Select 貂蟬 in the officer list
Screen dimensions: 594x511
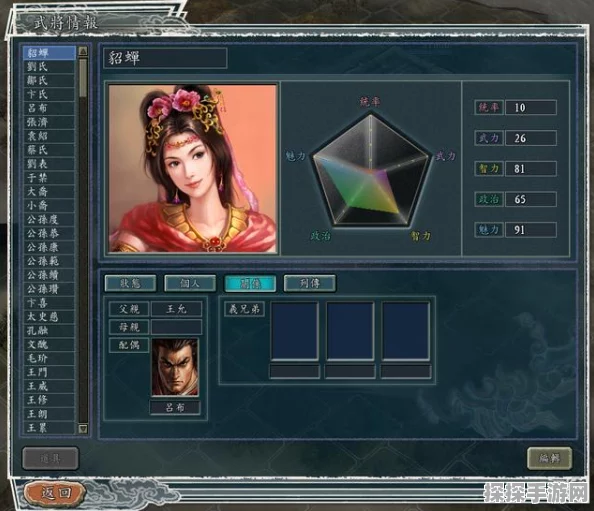click(x=49, y=53)
